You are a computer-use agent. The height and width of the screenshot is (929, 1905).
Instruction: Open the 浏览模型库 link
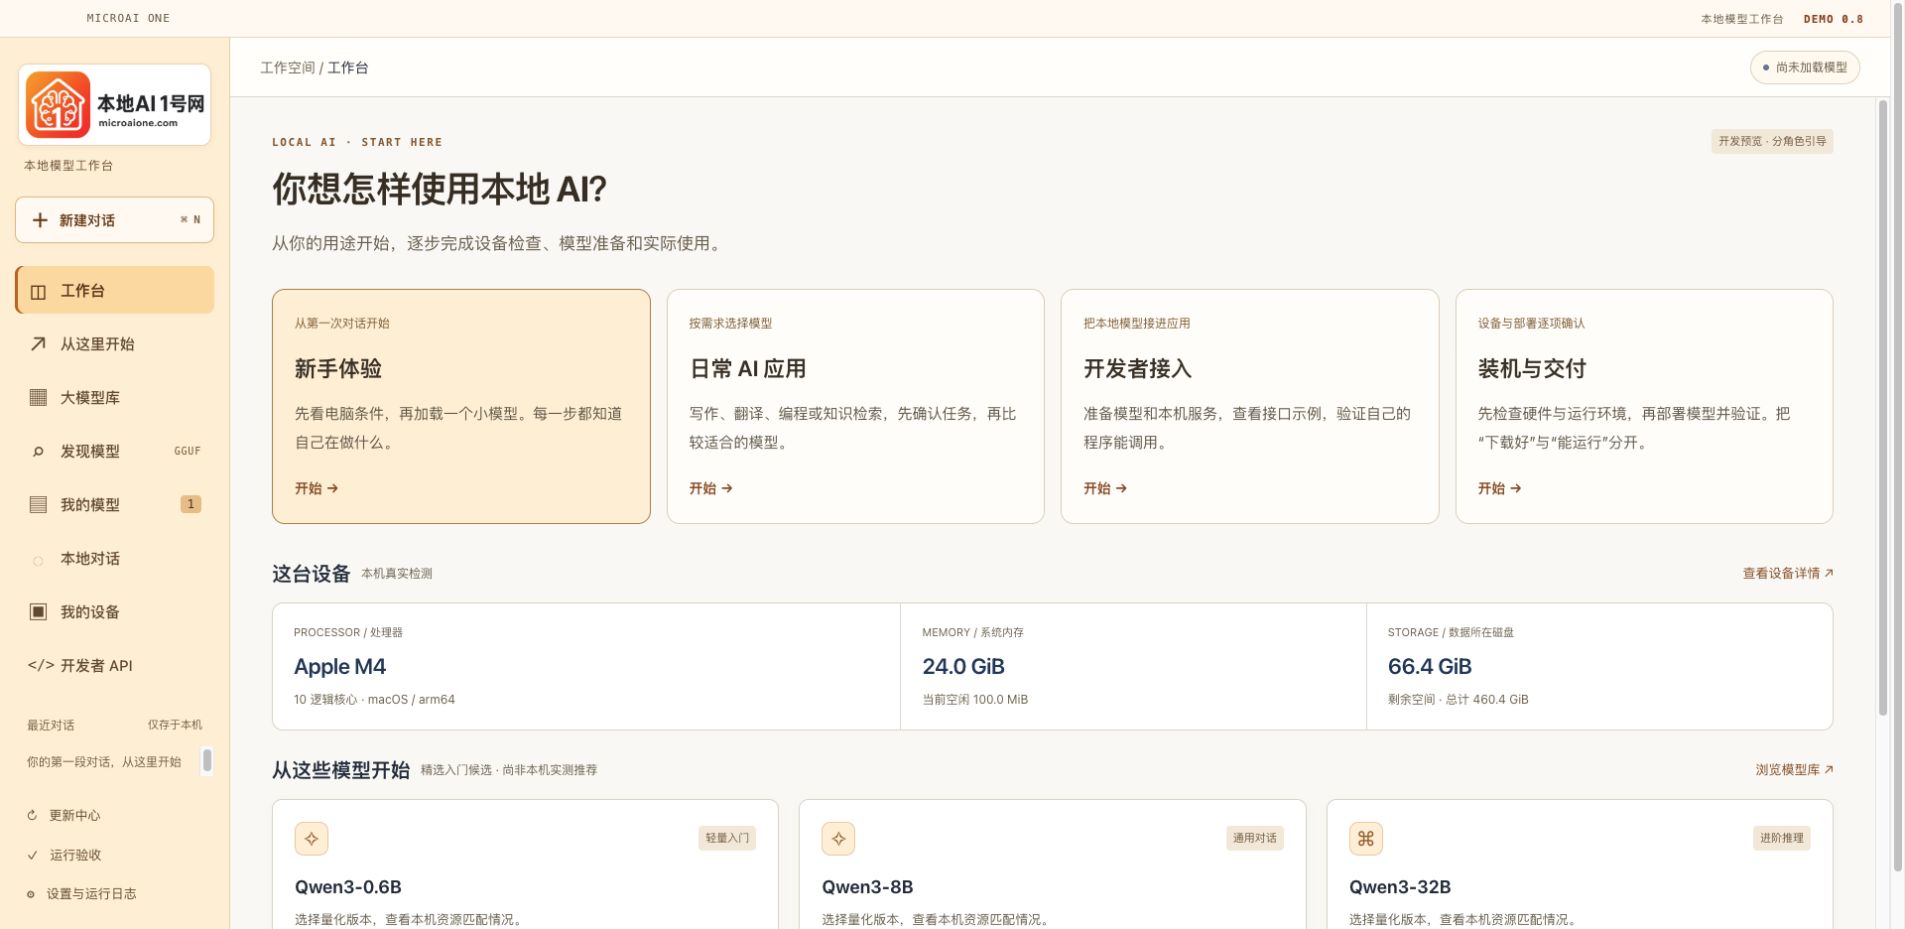(x=1794, y=769)
